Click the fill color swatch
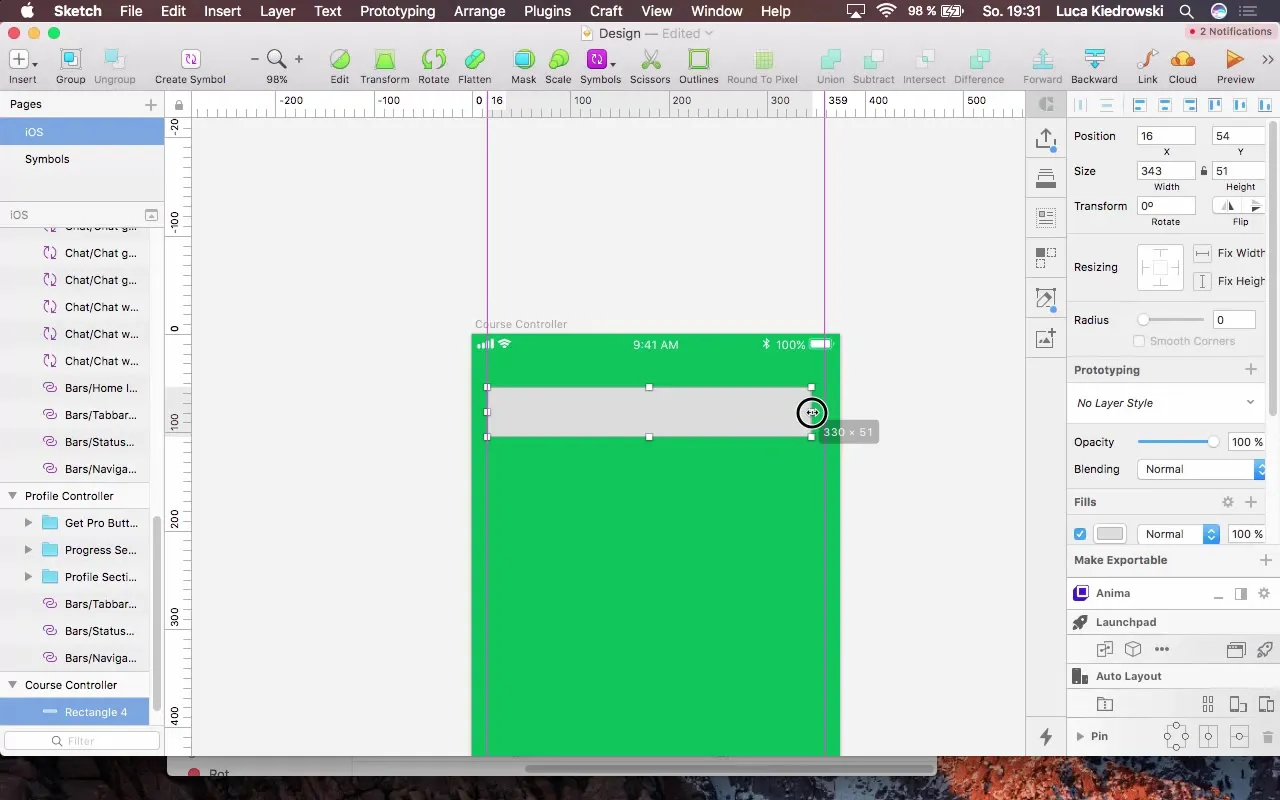The image size is (1280, 800). coord(1110,534)
